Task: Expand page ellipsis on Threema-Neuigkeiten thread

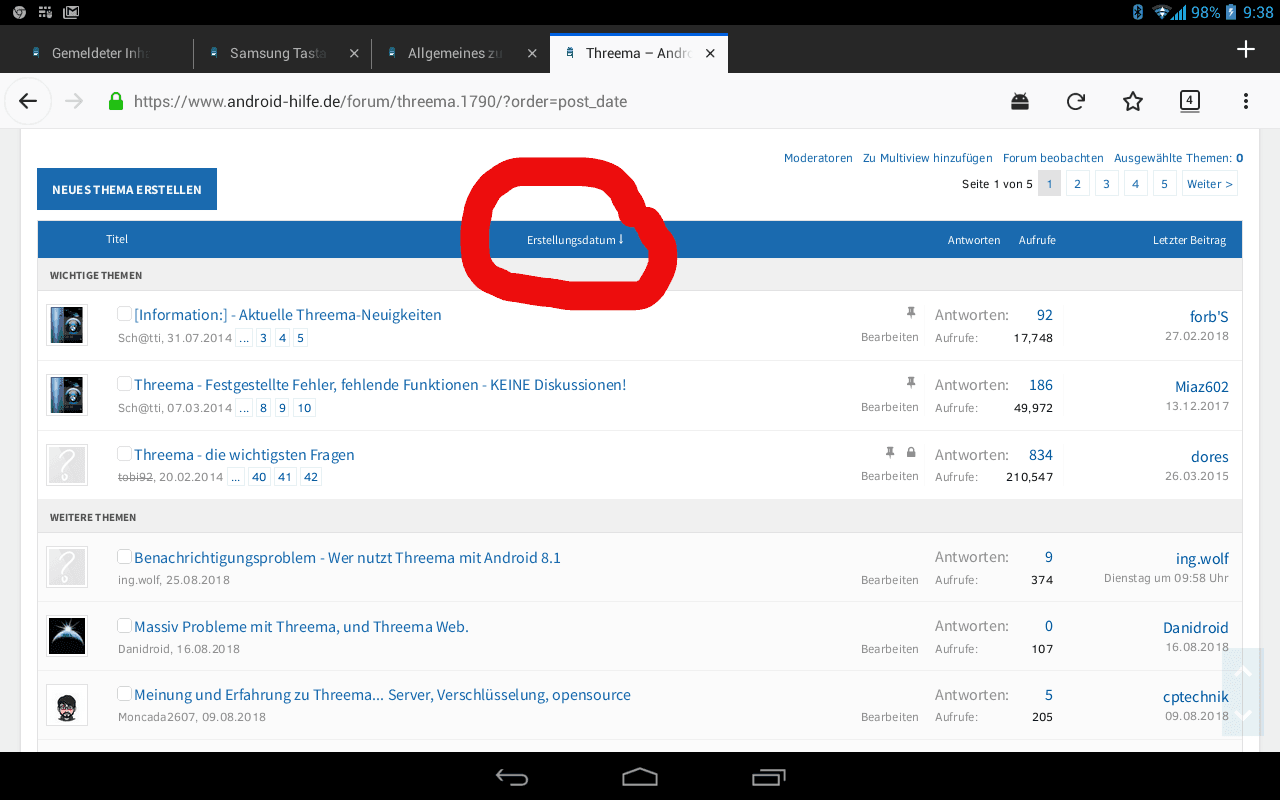Action: pos(243,338)
